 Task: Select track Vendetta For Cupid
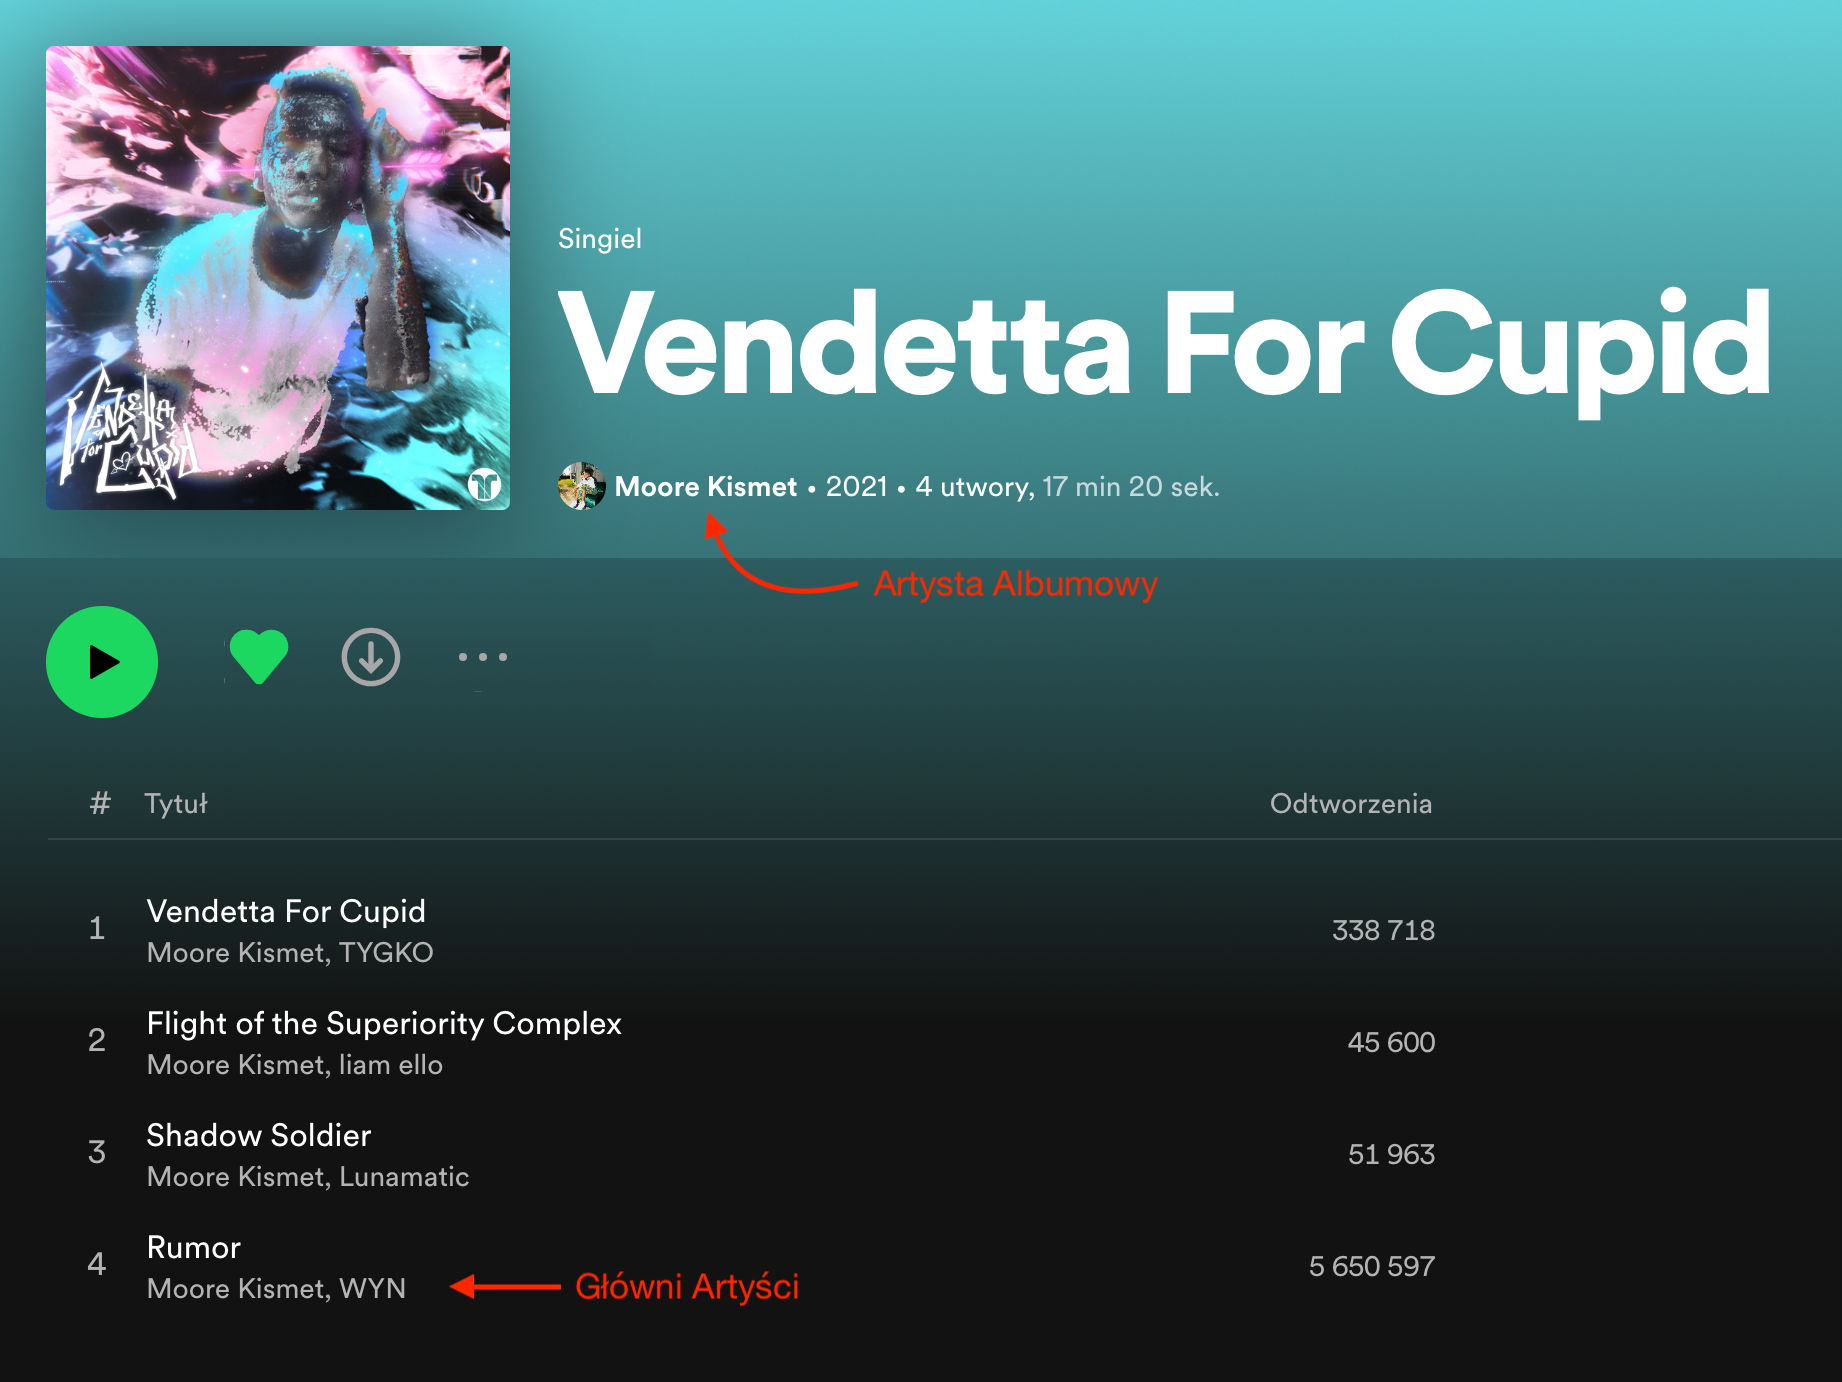[286, 911]
